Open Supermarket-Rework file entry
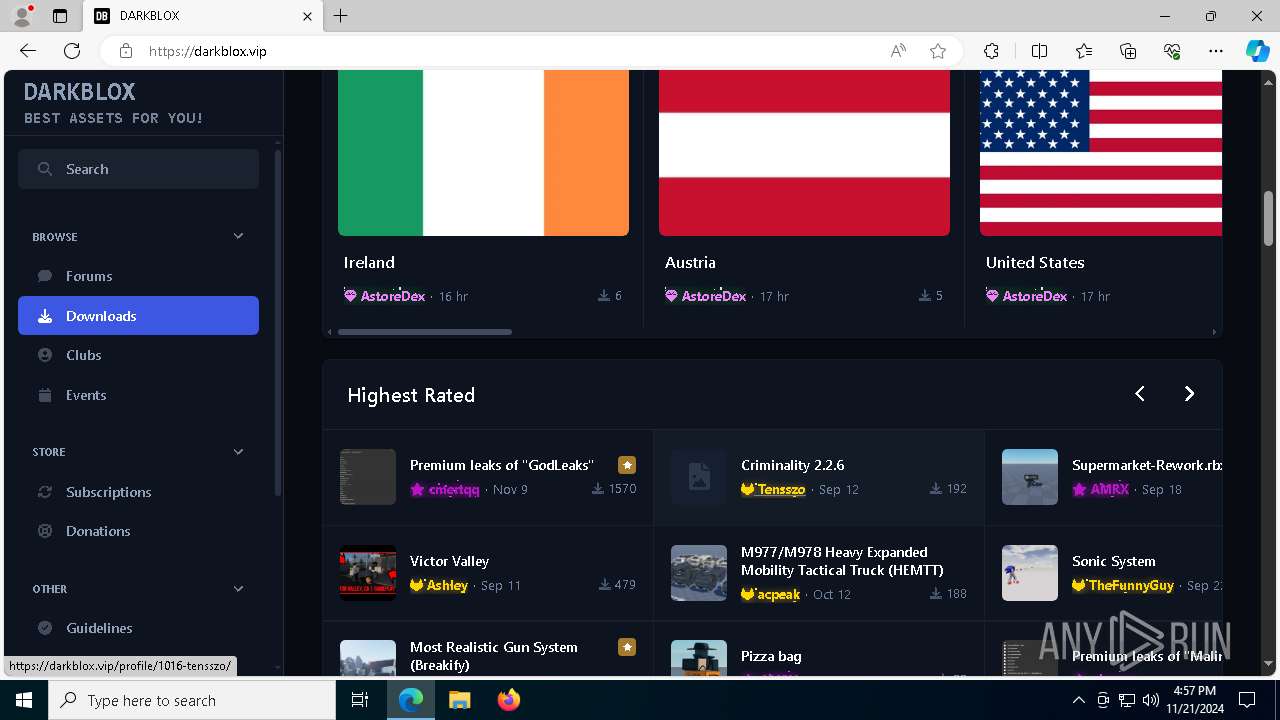Viewport: 1280px width, 720px height. click(1147, 465)
